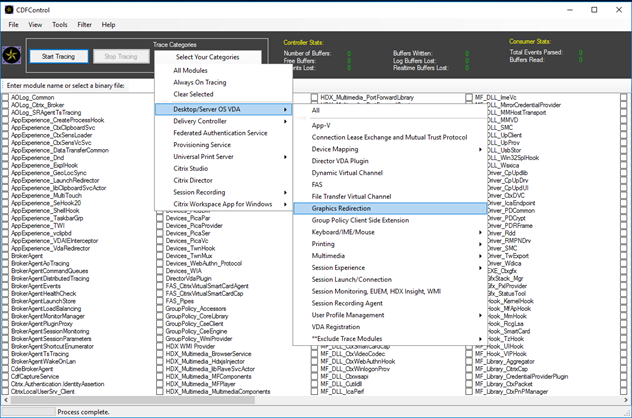Select the All Modules menu entry
The image size is (632, 418).
(x=192, y=70)
